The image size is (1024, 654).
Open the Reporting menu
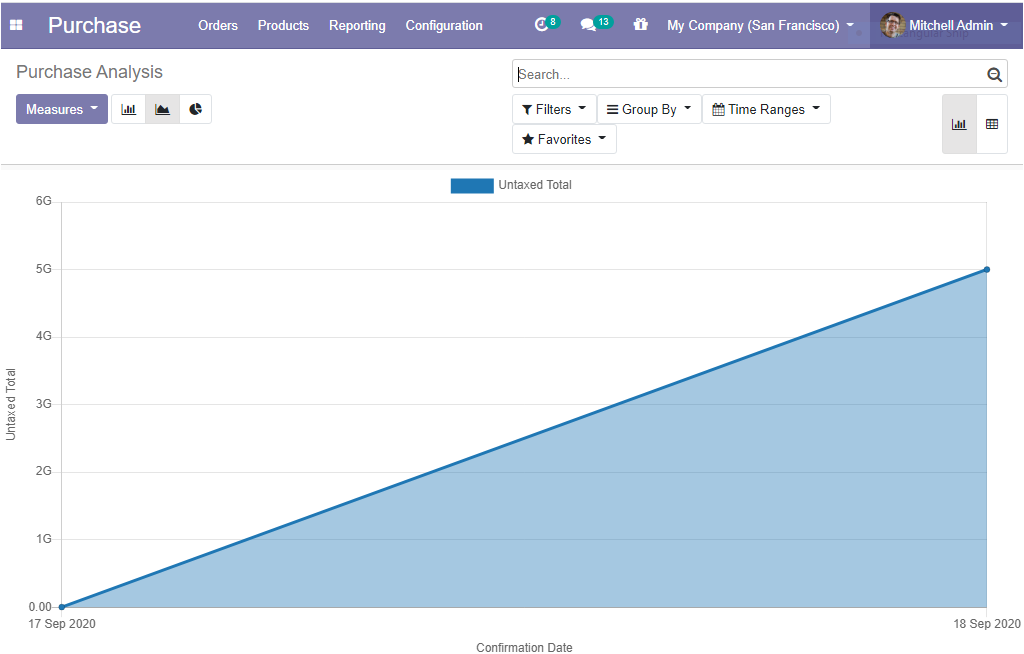click(357, 25)
